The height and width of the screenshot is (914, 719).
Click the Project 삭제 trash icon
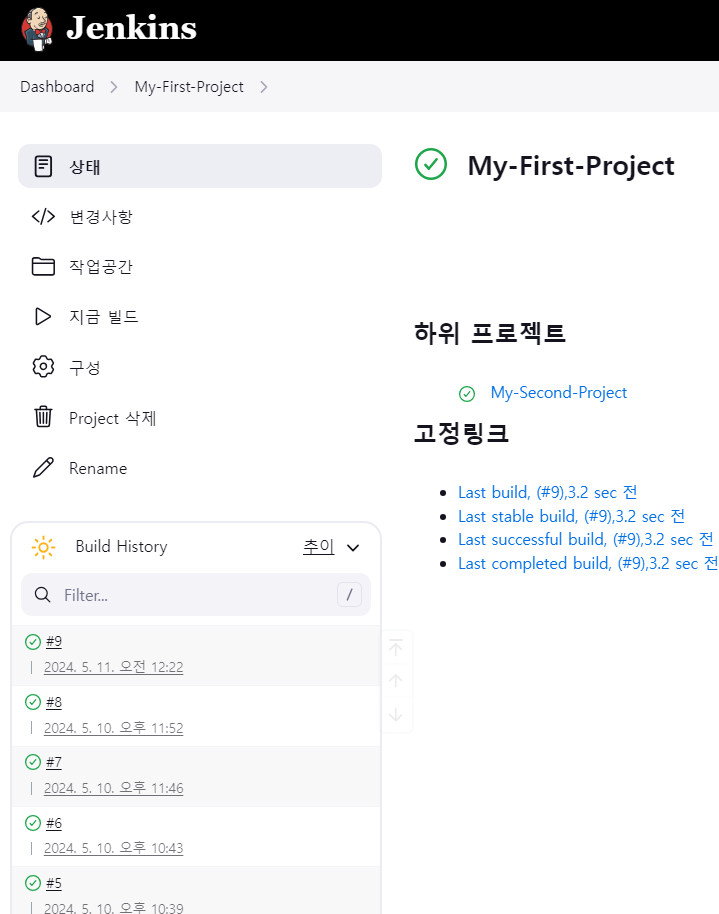43,417
